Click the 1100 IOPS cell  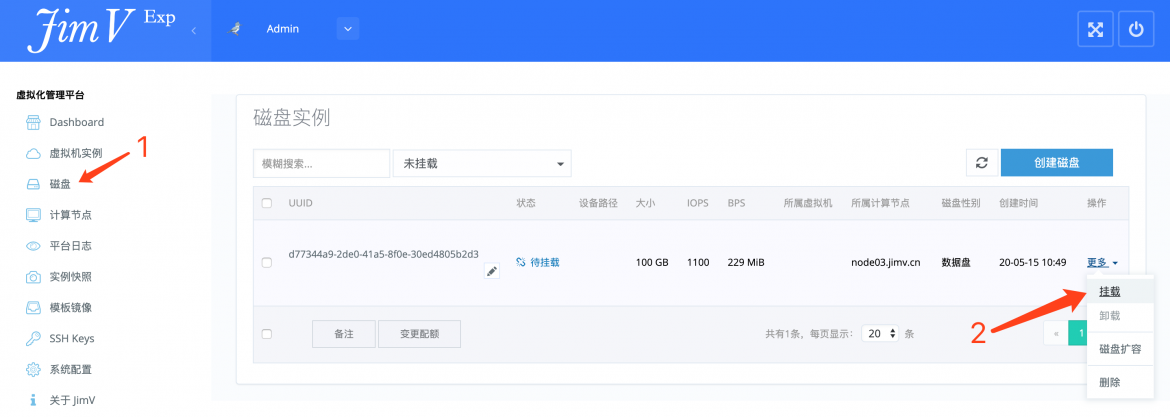click(698, 263)
